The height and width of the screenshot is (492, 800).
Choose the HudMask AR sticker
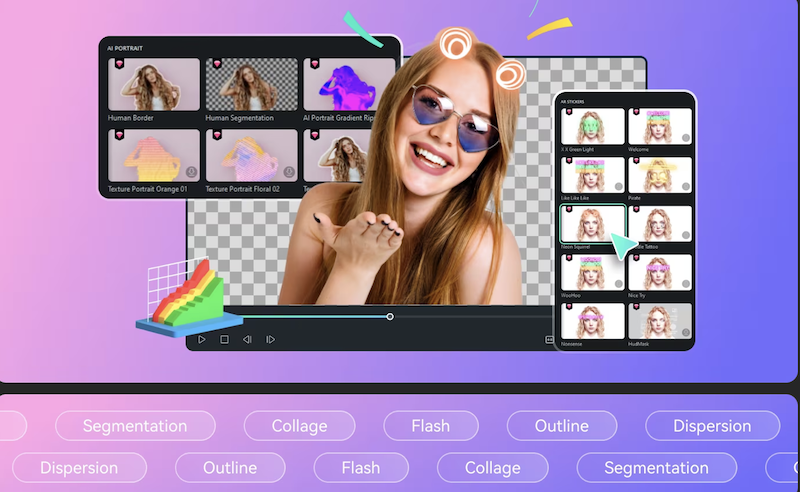pyautogui.click(x=660, y=321)
